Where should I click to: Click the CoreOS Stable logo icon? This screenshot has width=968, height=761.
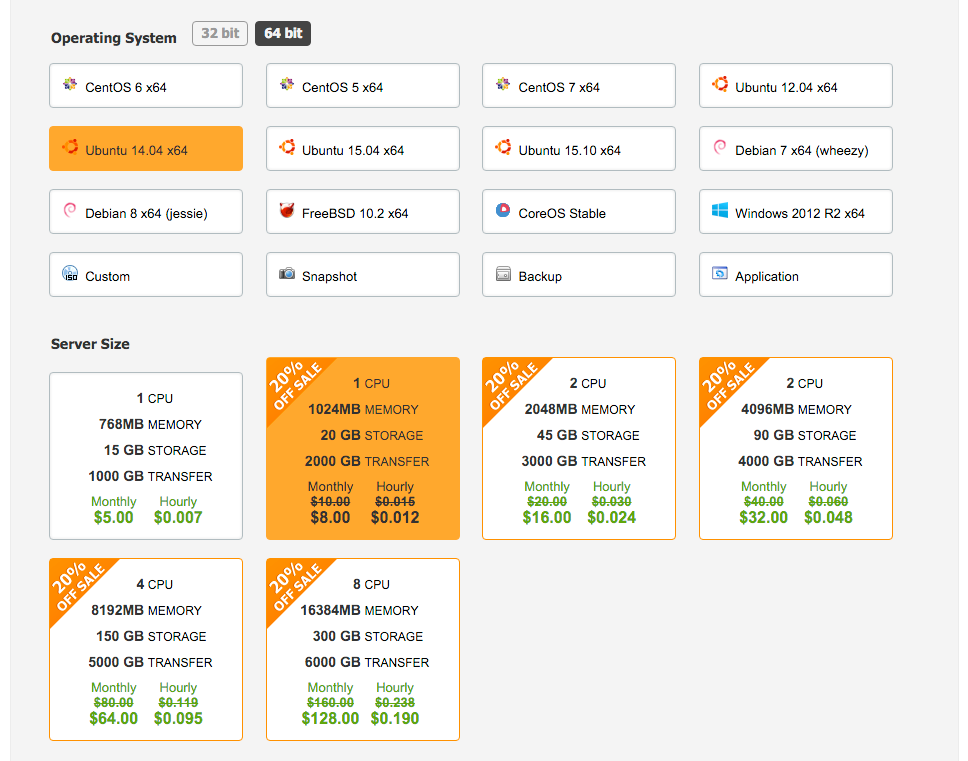pyautogui.click(x=503, y=211)
